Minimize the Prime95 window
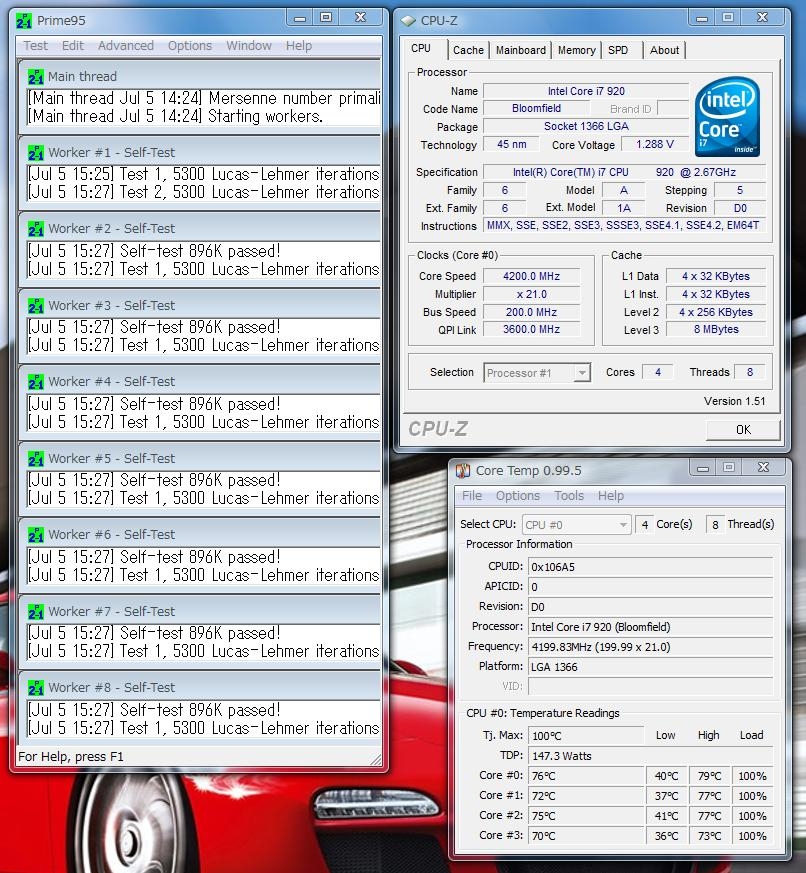 click(300, 17)
